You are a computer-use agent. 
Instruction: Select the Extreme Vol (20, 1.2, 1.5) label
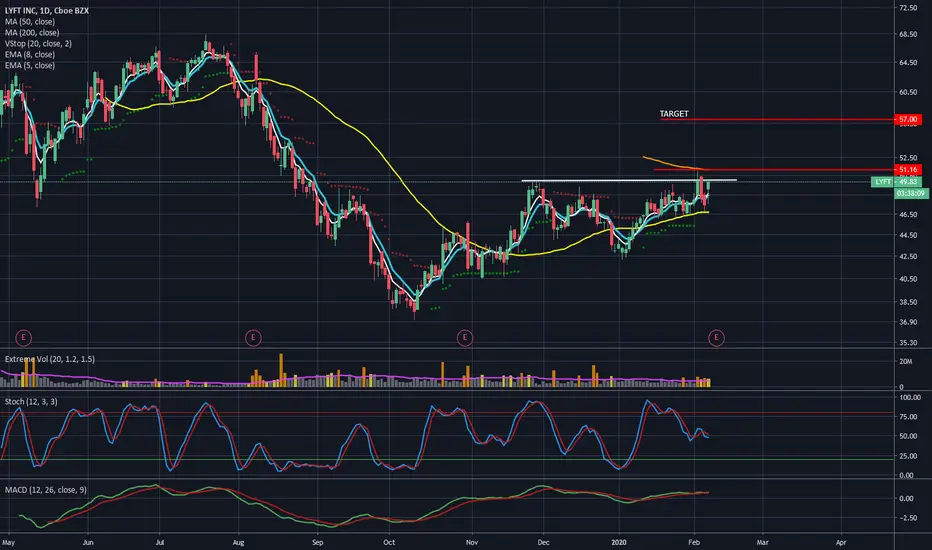click(x=49, y=359)
